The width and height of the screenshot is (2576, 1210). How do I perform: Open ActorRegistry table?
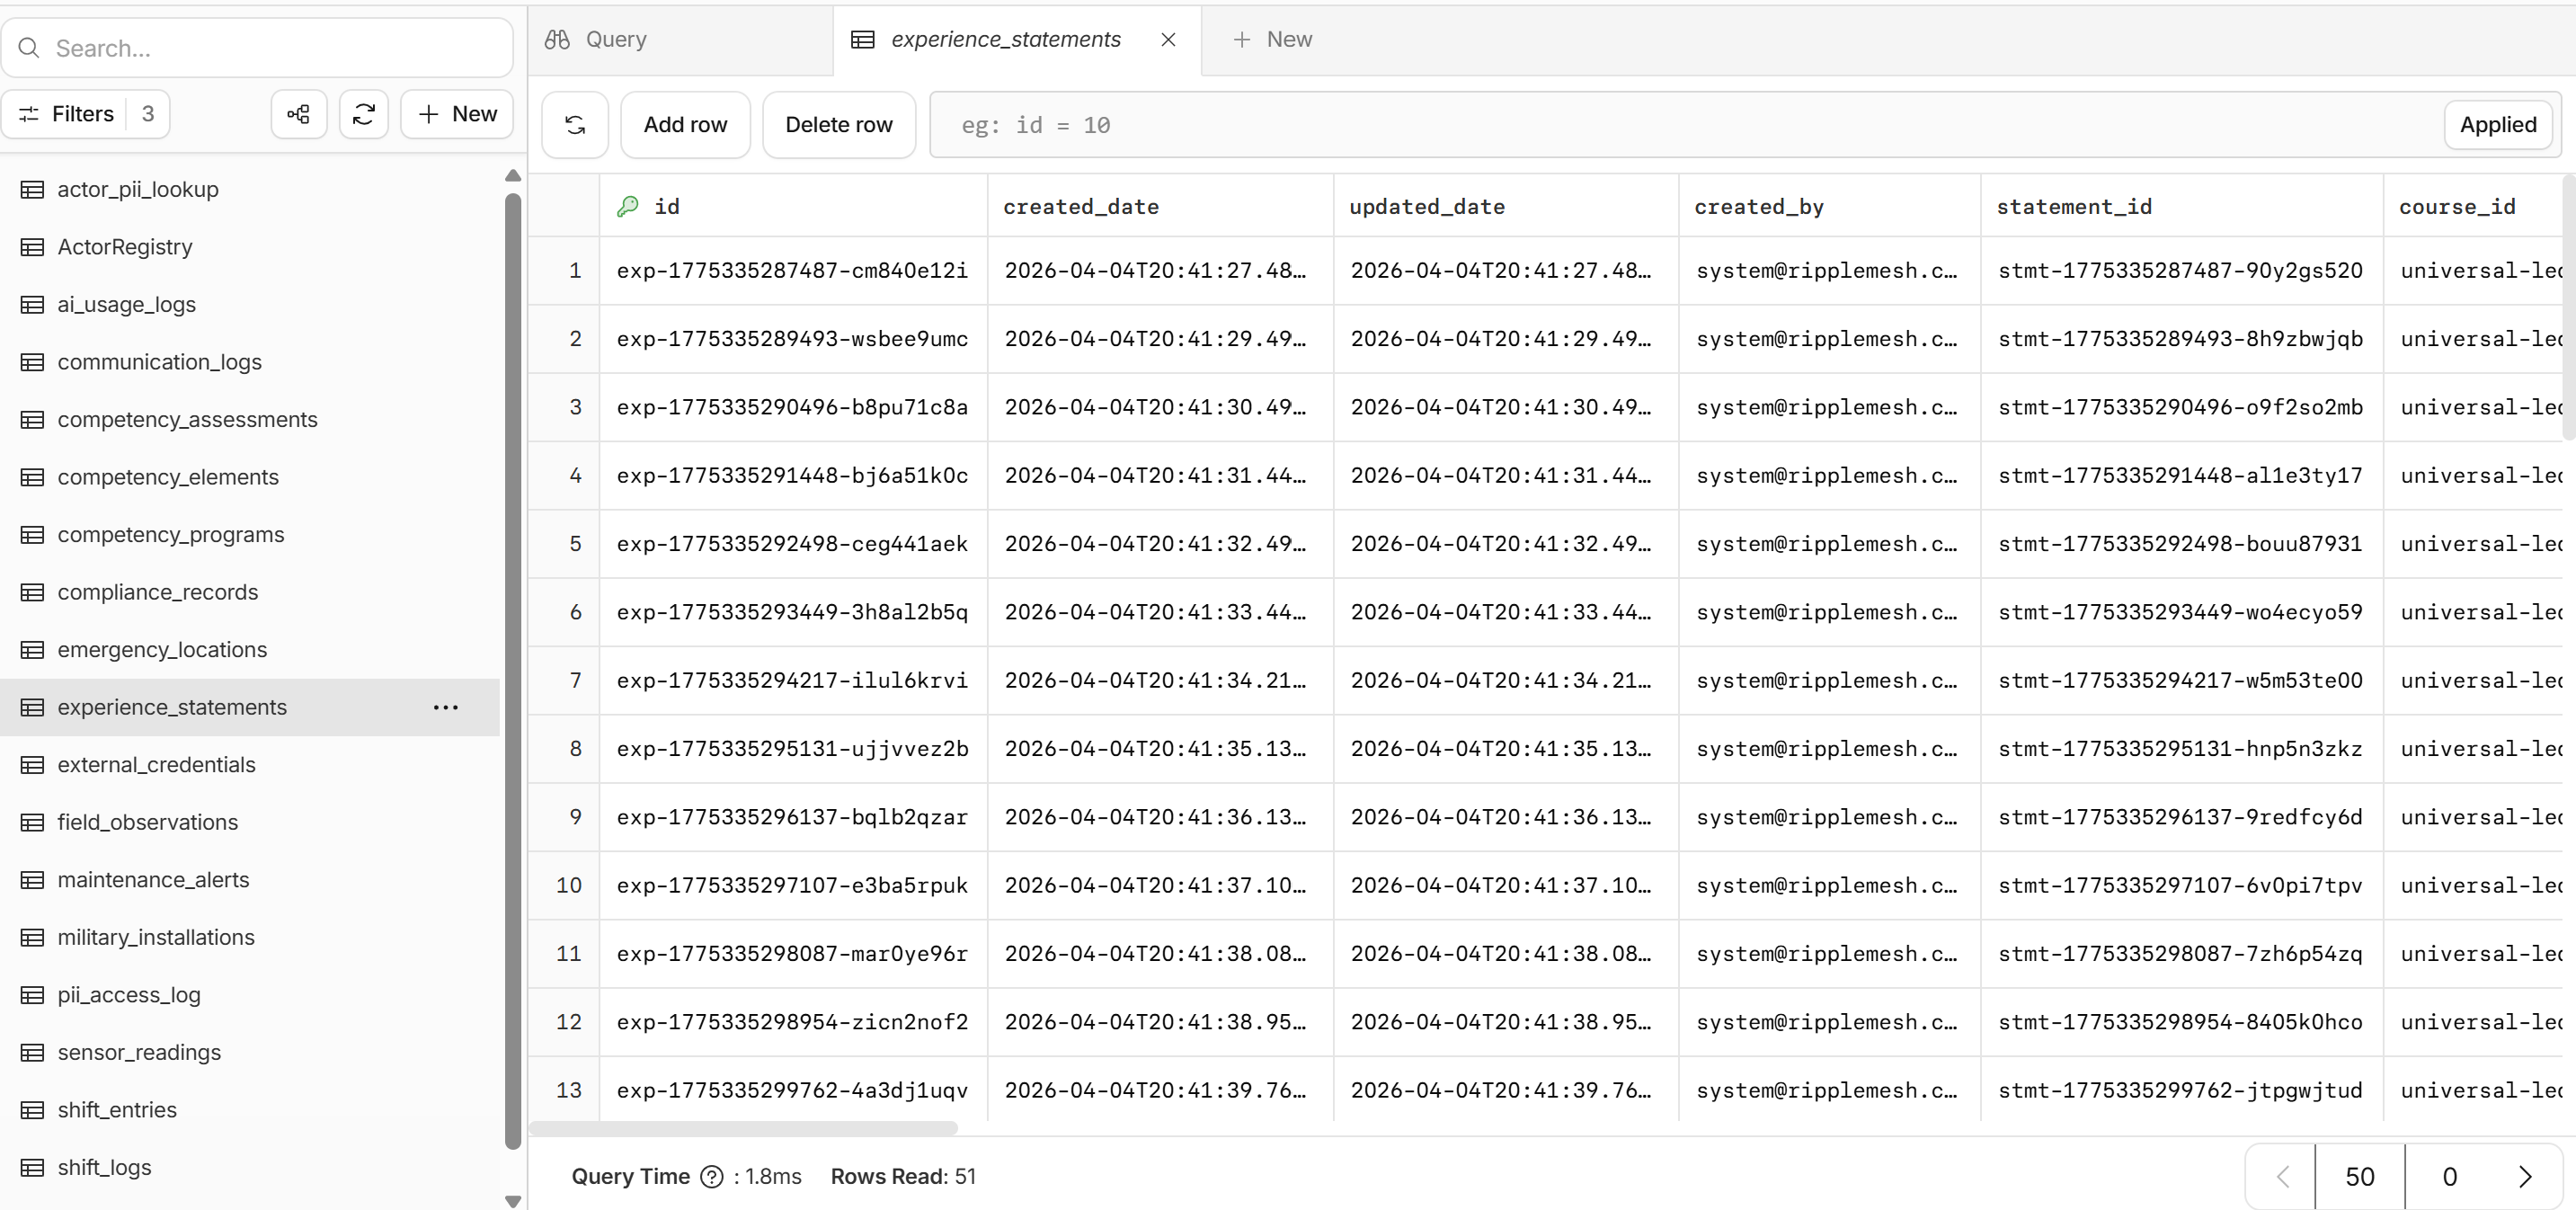click(250, 247)
